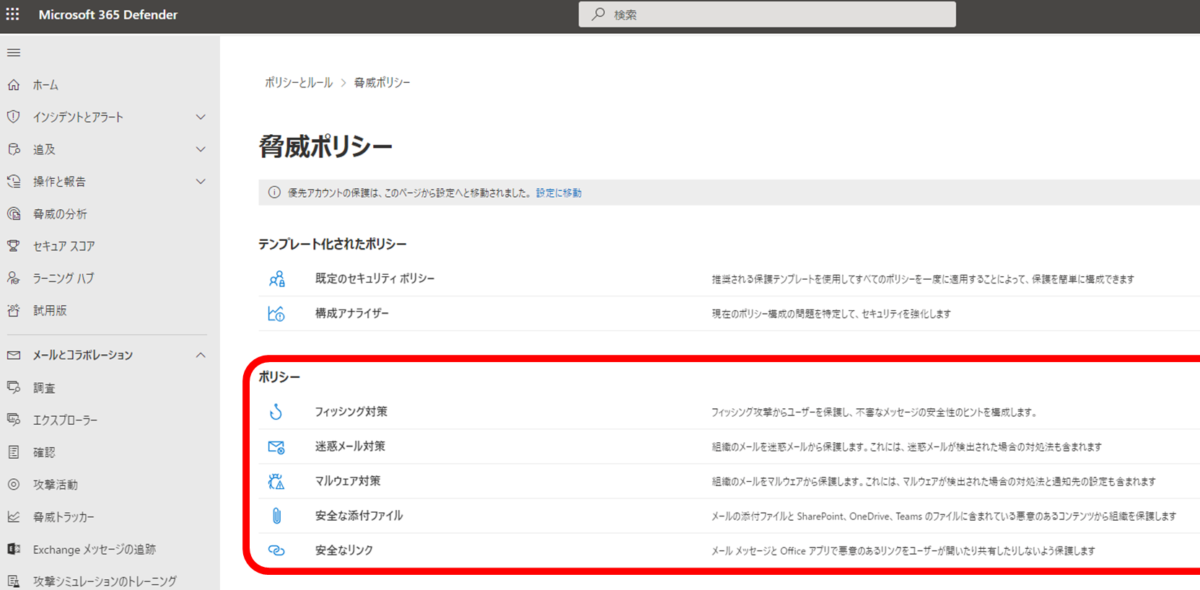The width and height of the screenshot is (1200, 590).
Task: Select the Exchange メッセージの追跡 icon
Action: [15, 548]
